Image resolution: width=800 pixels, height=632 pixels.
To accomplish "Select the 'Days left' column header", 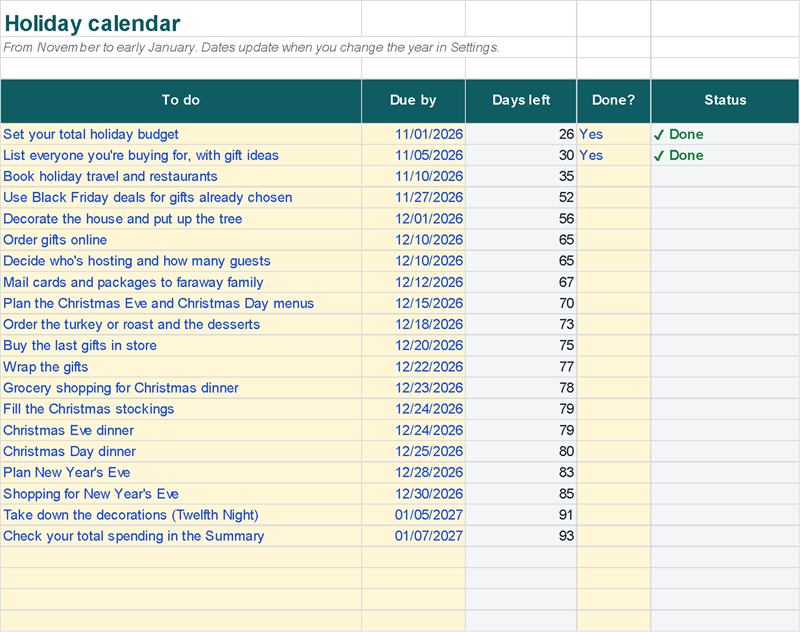I will (x=521, y=100).
